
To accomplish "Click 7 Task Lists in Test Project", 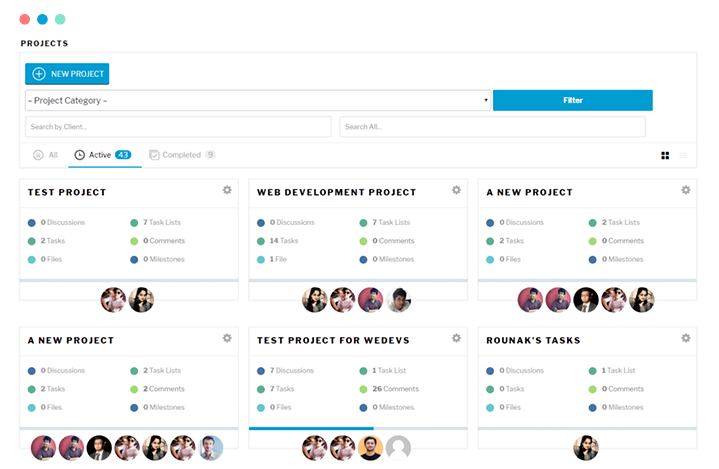I will click(162, 222).
